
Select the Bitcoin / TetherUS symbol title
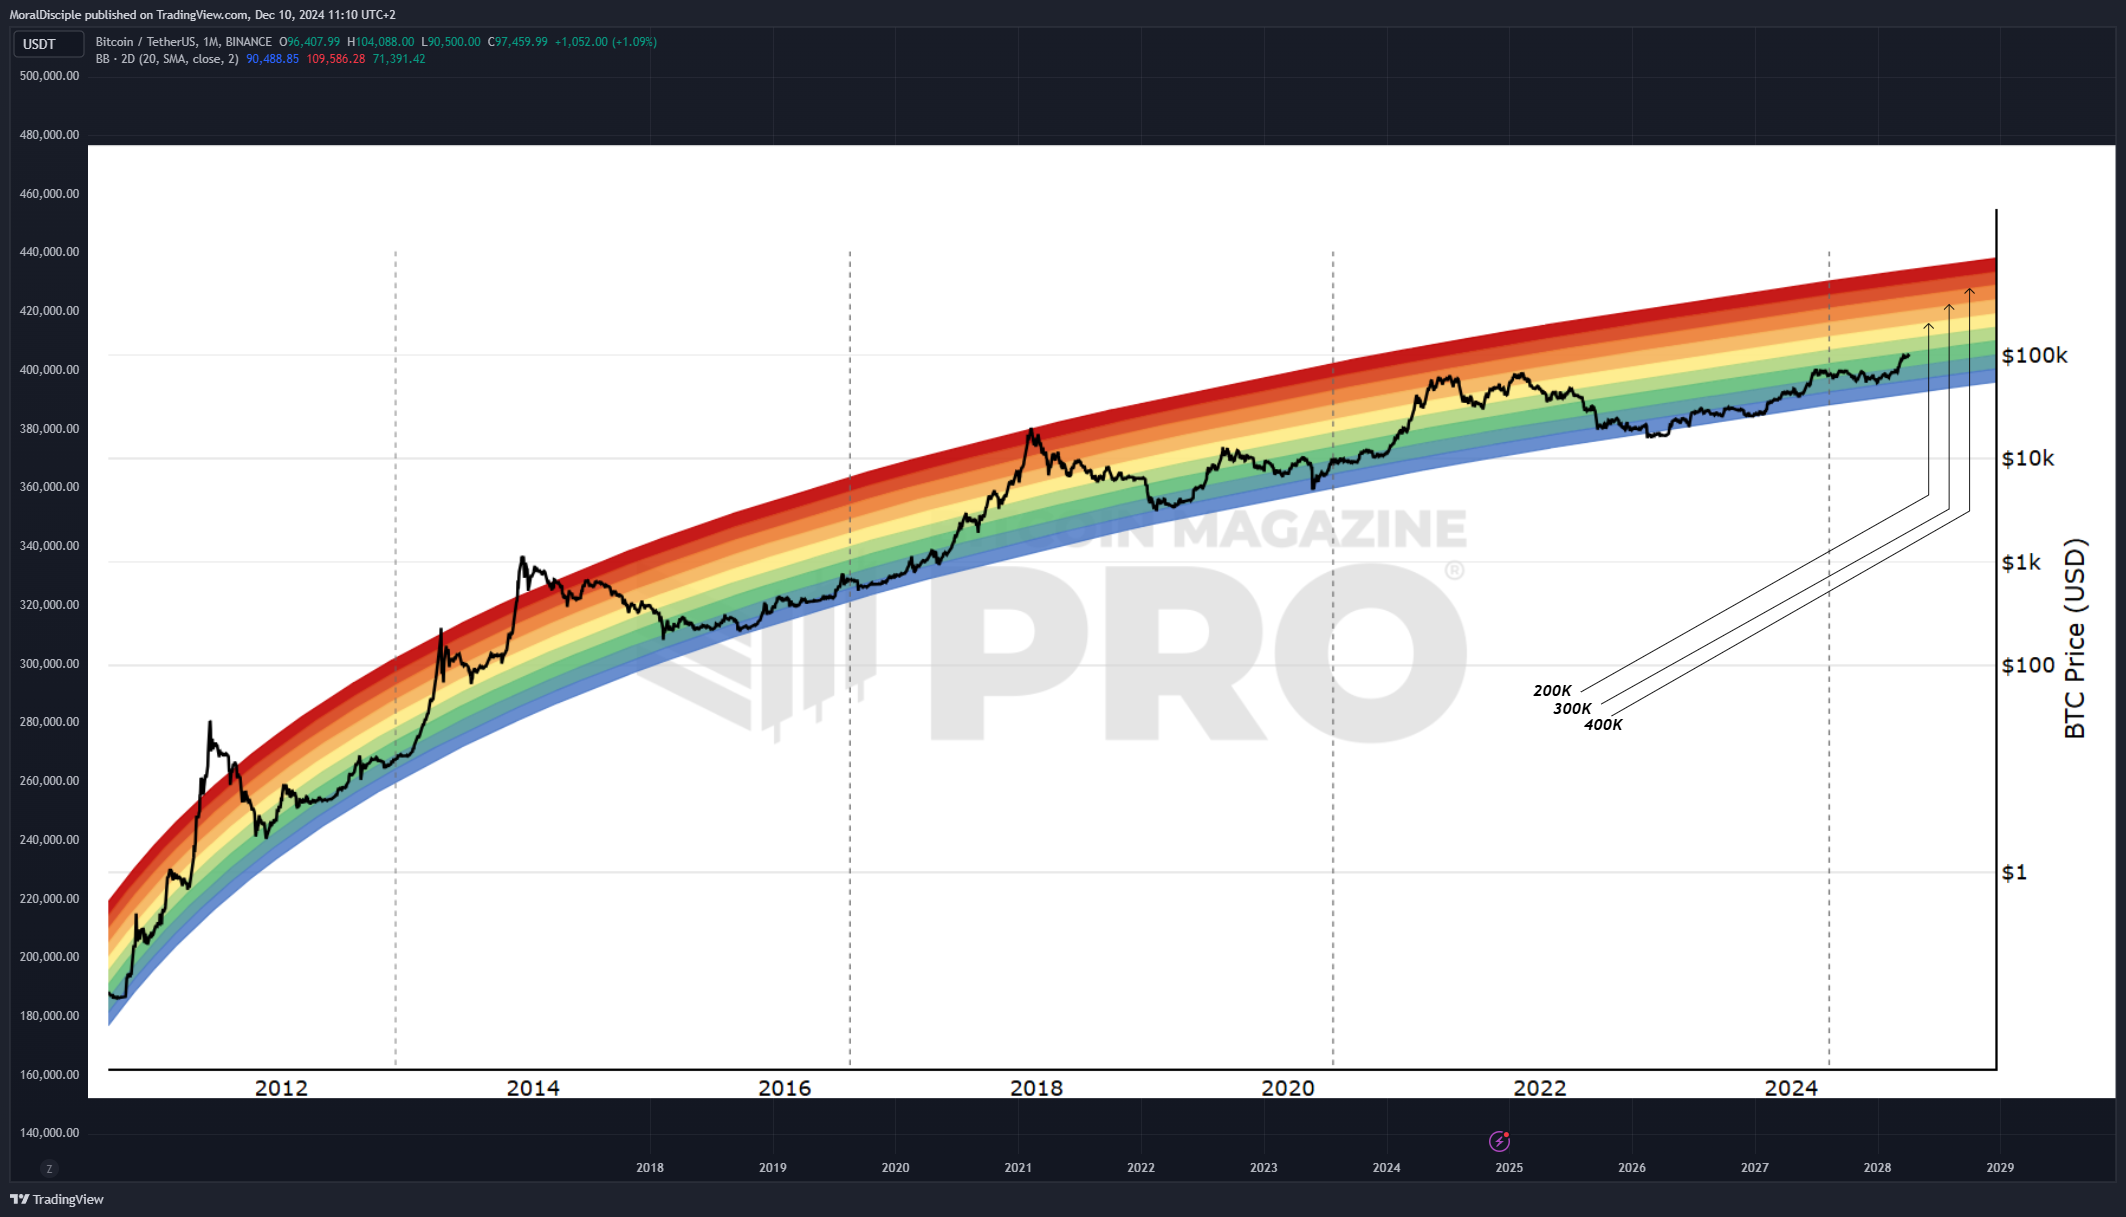click(x=183, y=42)
